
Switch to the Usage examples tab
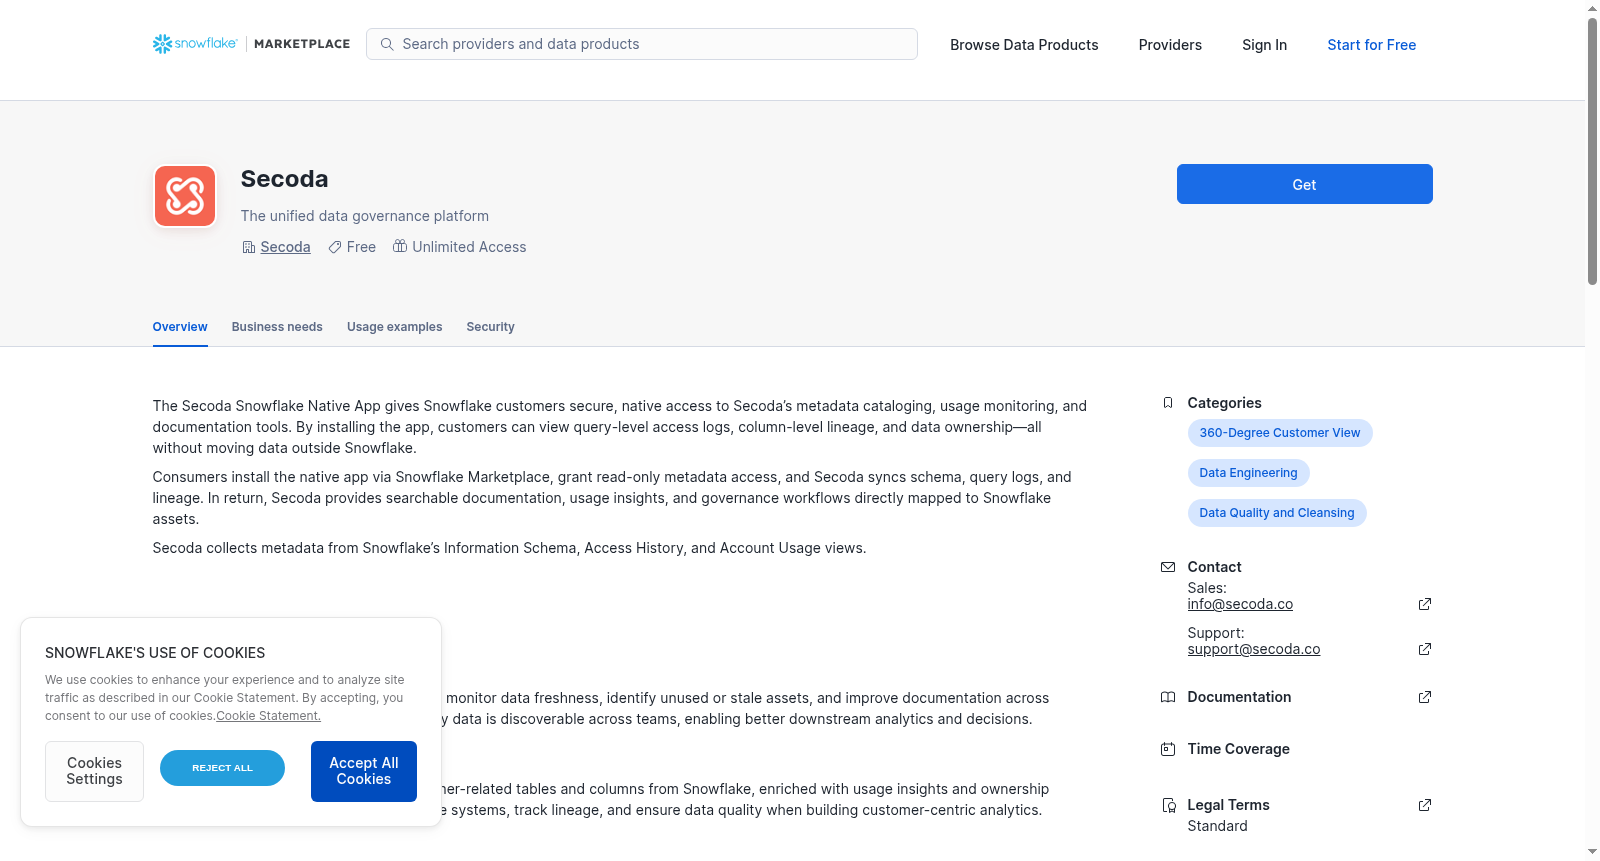coord(394,327)
